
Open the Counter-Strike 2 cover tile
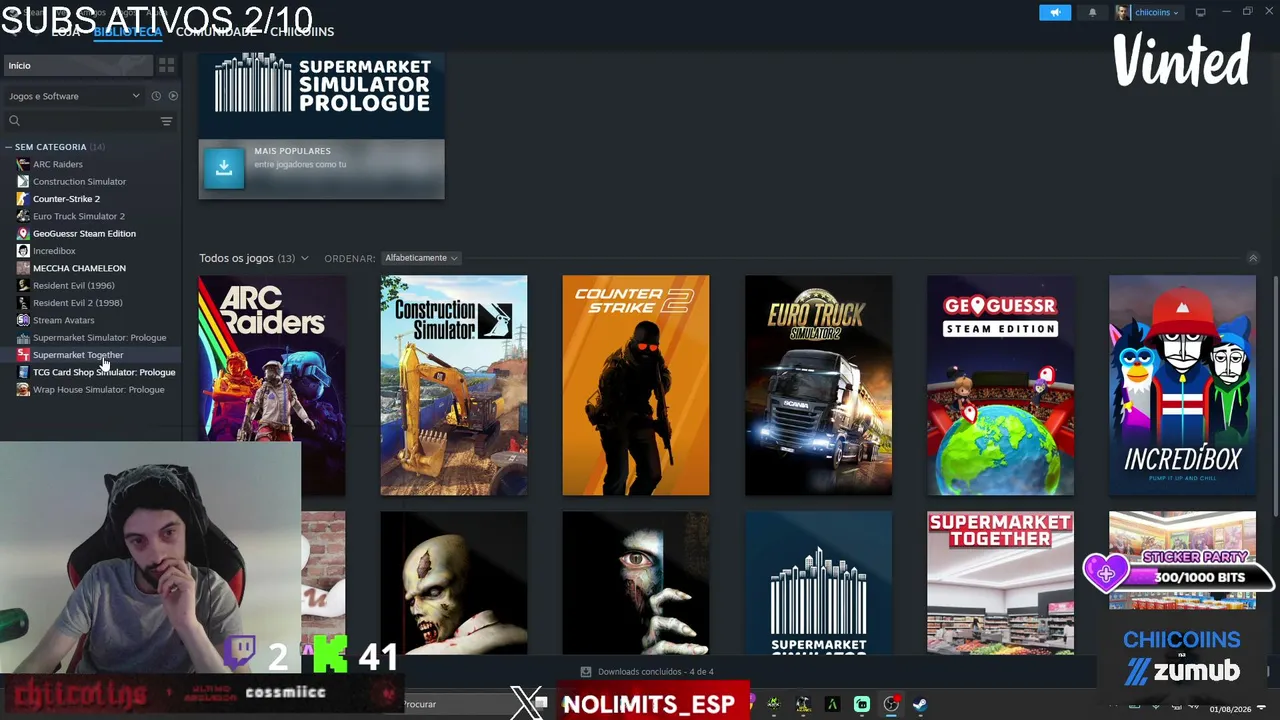click(x=636, y=385)
